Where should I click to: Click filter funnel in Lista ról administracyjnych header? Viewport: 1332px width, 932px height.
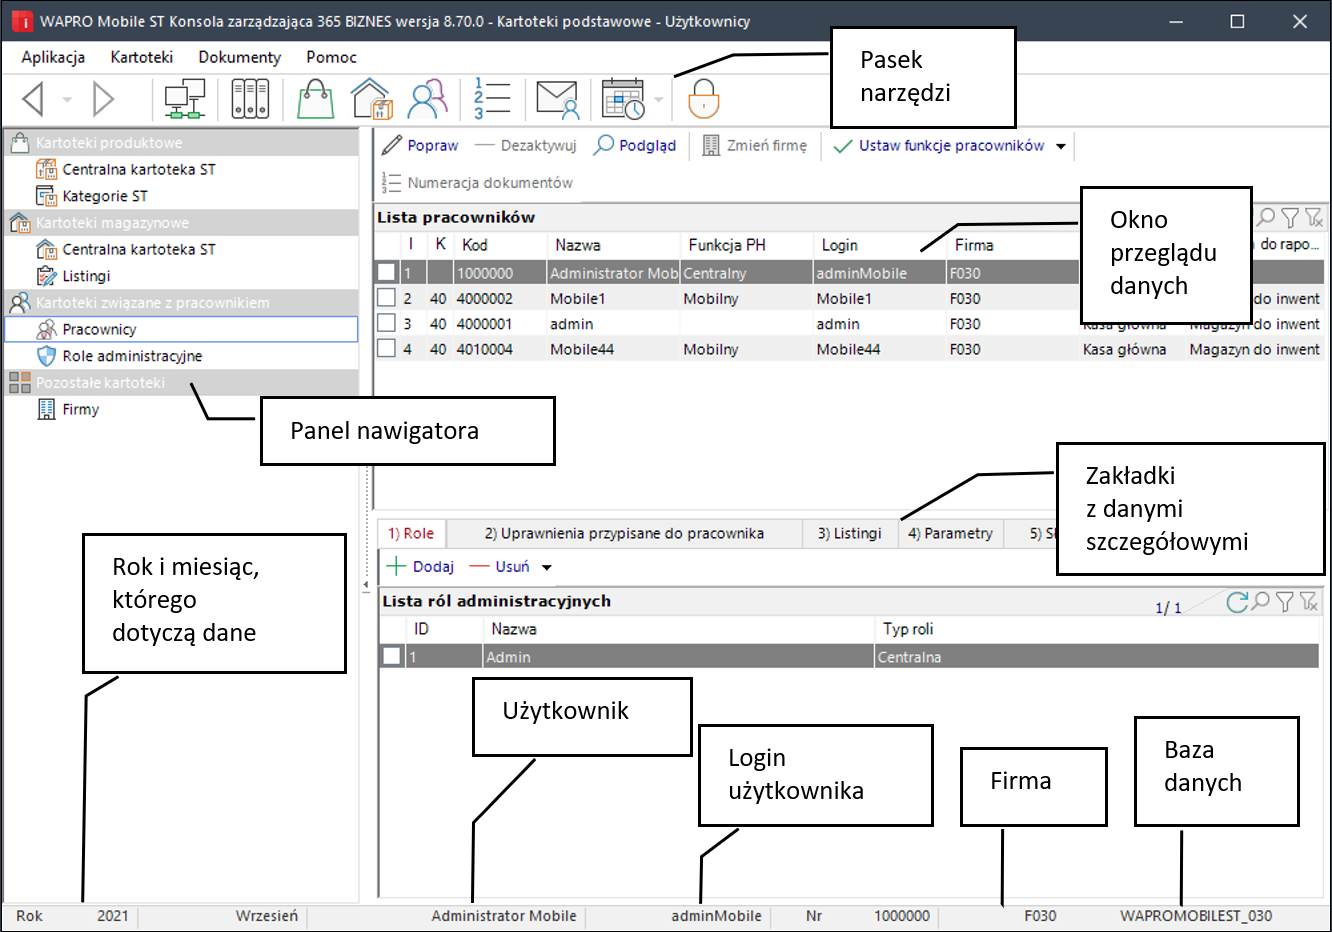tap(1285, 601)
